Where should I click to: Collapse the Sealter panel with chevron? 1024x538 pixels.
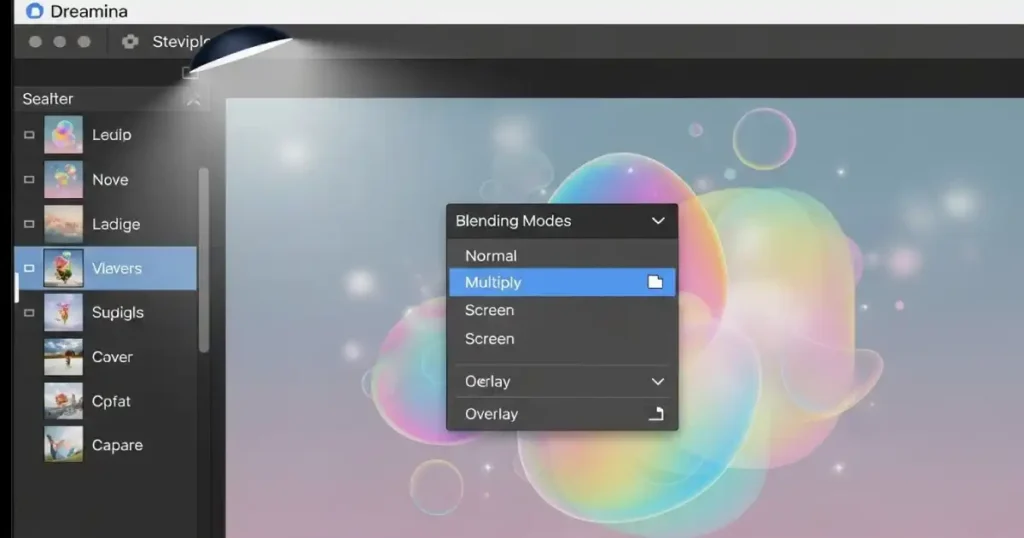194,100
